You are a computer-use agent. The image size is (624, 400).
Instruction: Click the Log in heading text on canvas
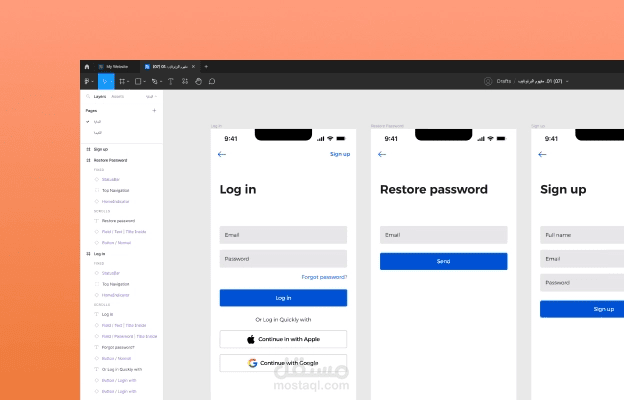(238, 189)
